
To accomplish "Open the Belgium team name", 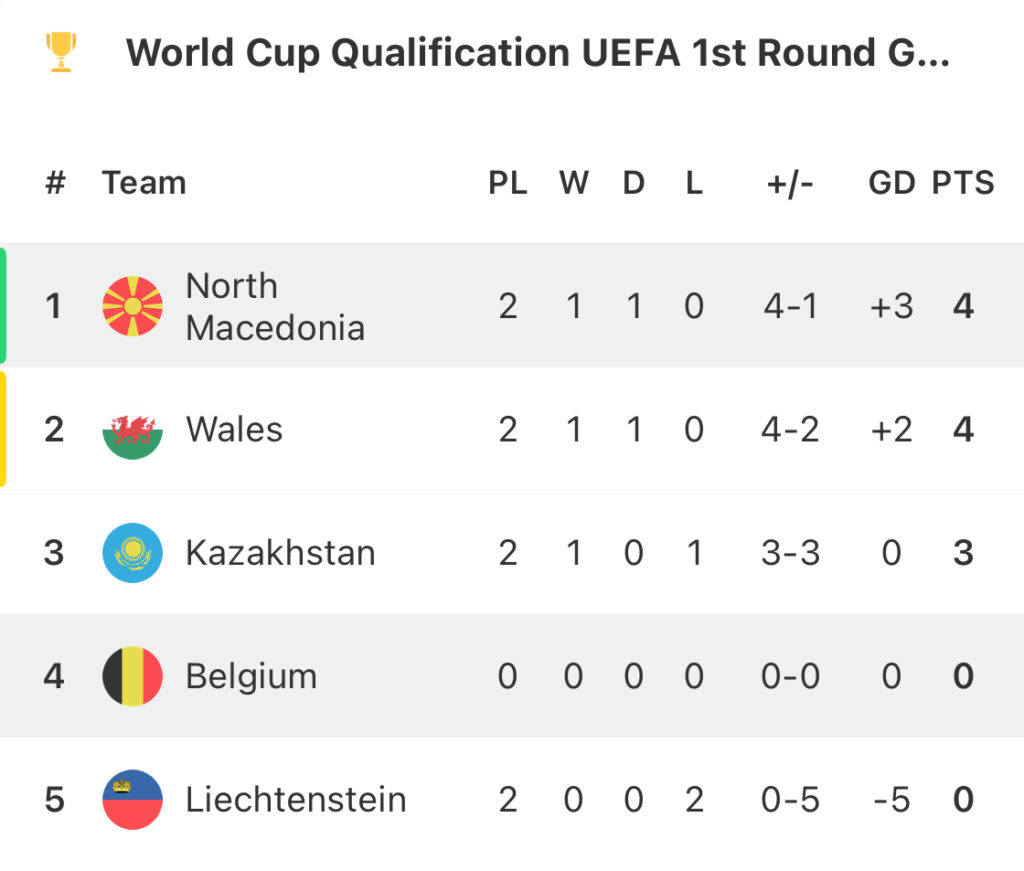I will click(251, 676).
